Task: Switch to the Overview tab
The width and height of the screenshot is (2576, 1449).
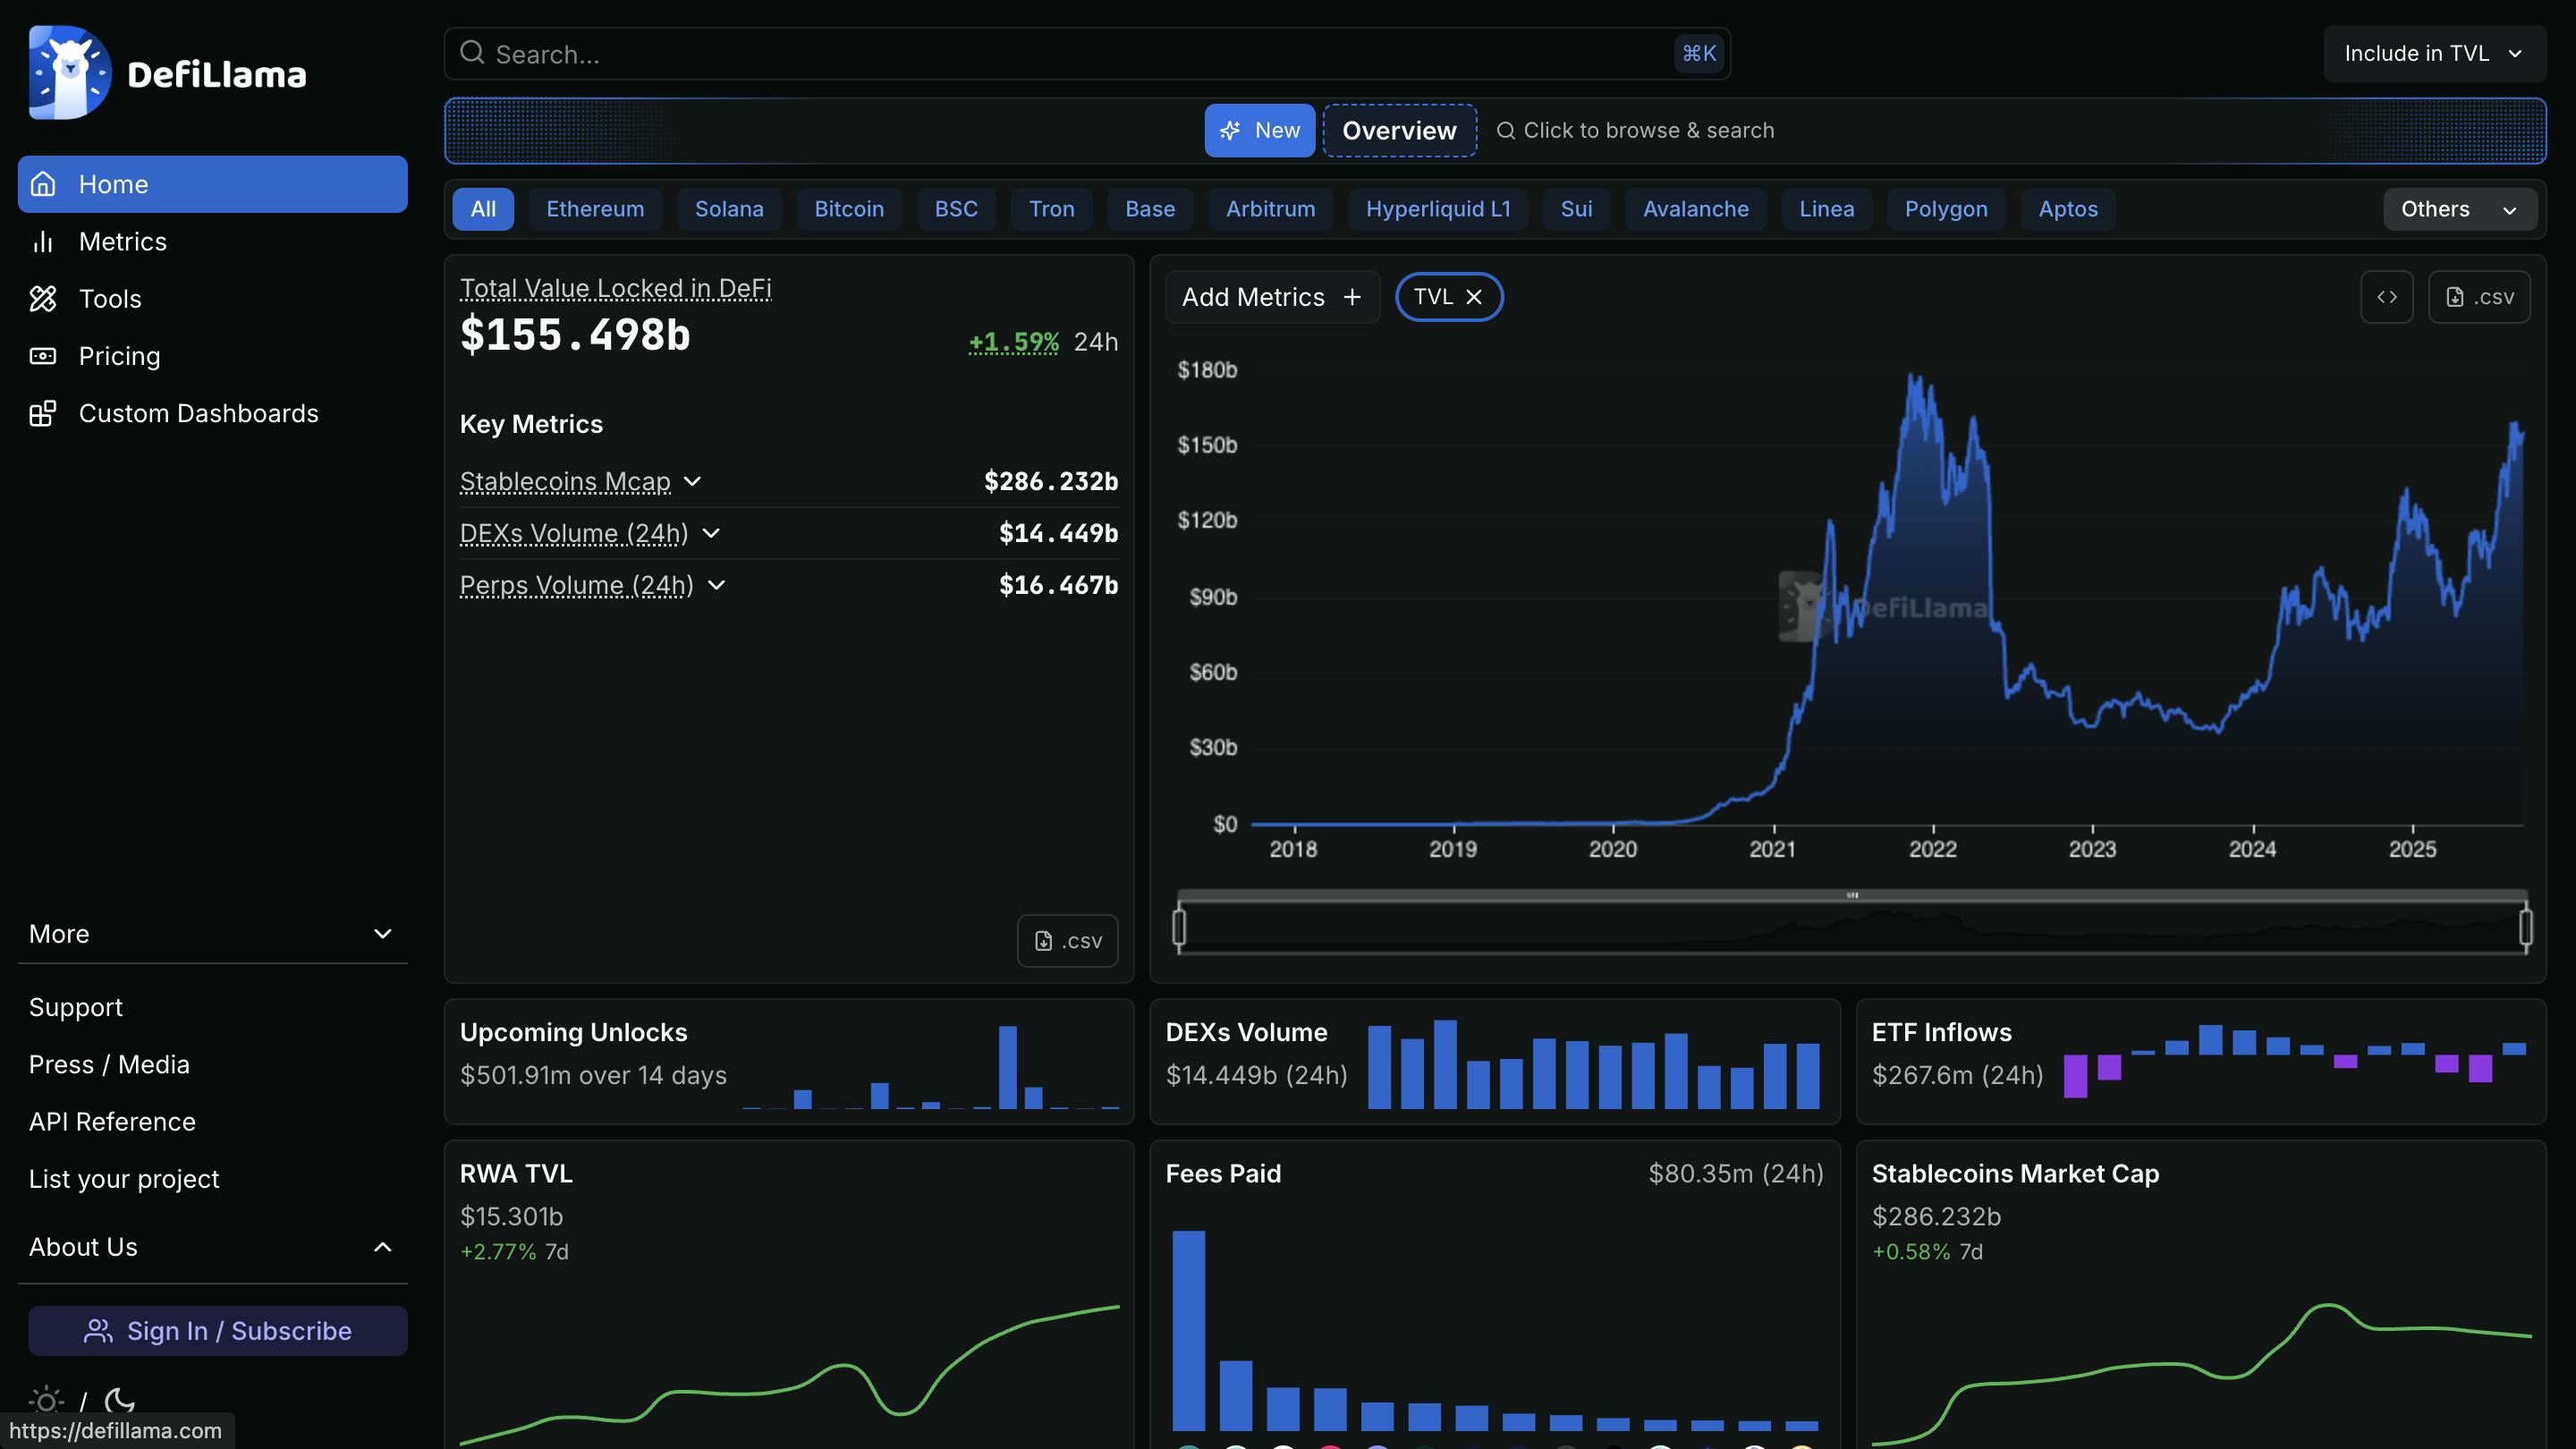Action: tap(1399, 130)
